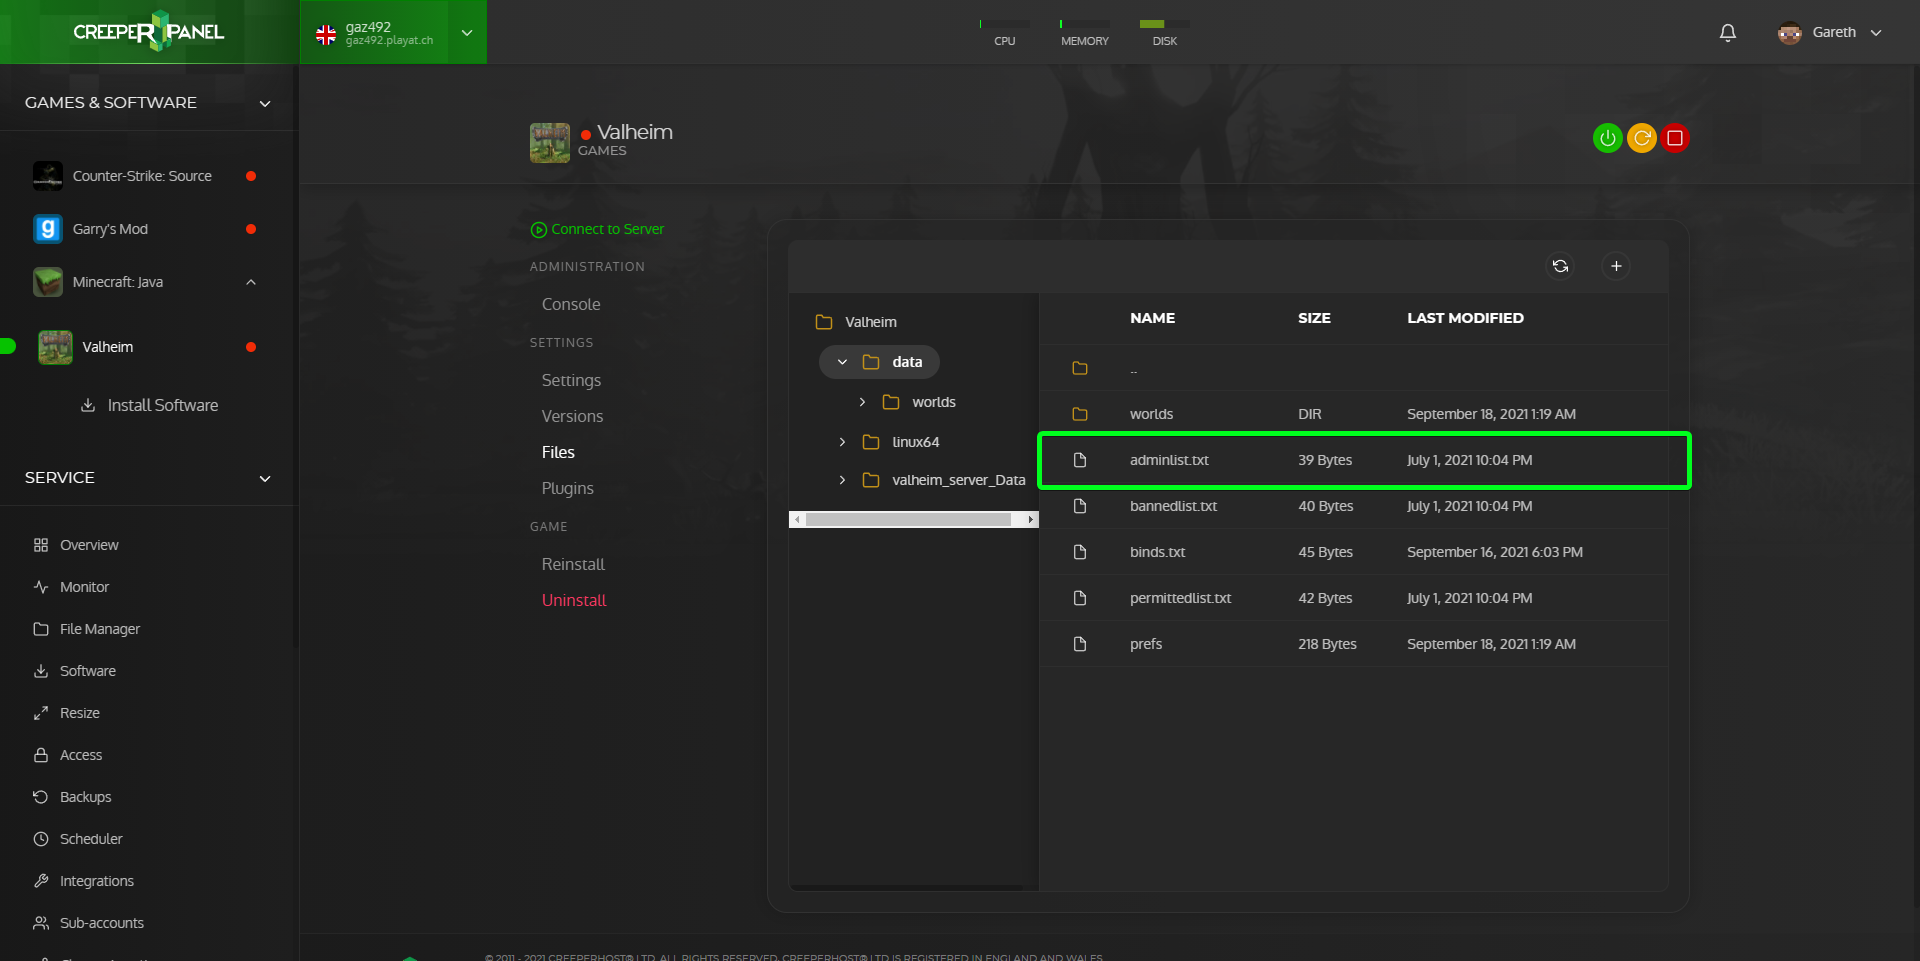Restart the server with the orange button
1920x961 pixels.
[1641, 138]
